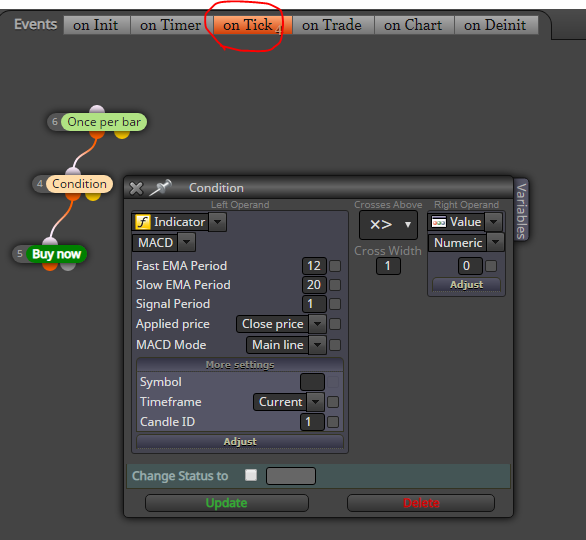Select the on Tick event tab
Image resolution: width=586 pixels, height=540 pixels.
[x=252, y=25]
